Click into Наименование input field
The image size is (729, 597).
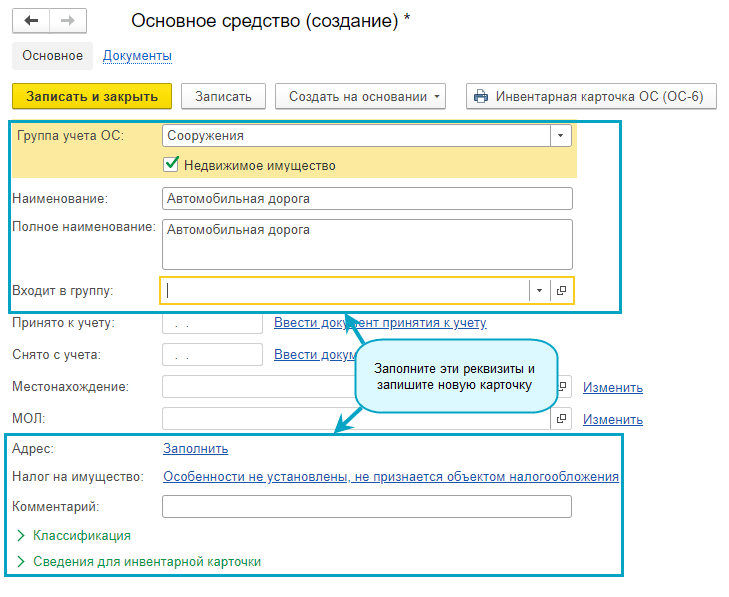point(367,199)
